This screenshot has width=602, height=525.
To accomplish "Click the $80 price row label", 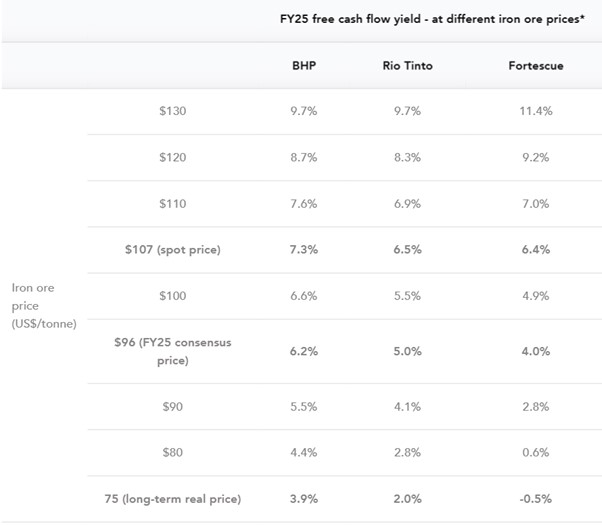I will (x=173, y=452).
